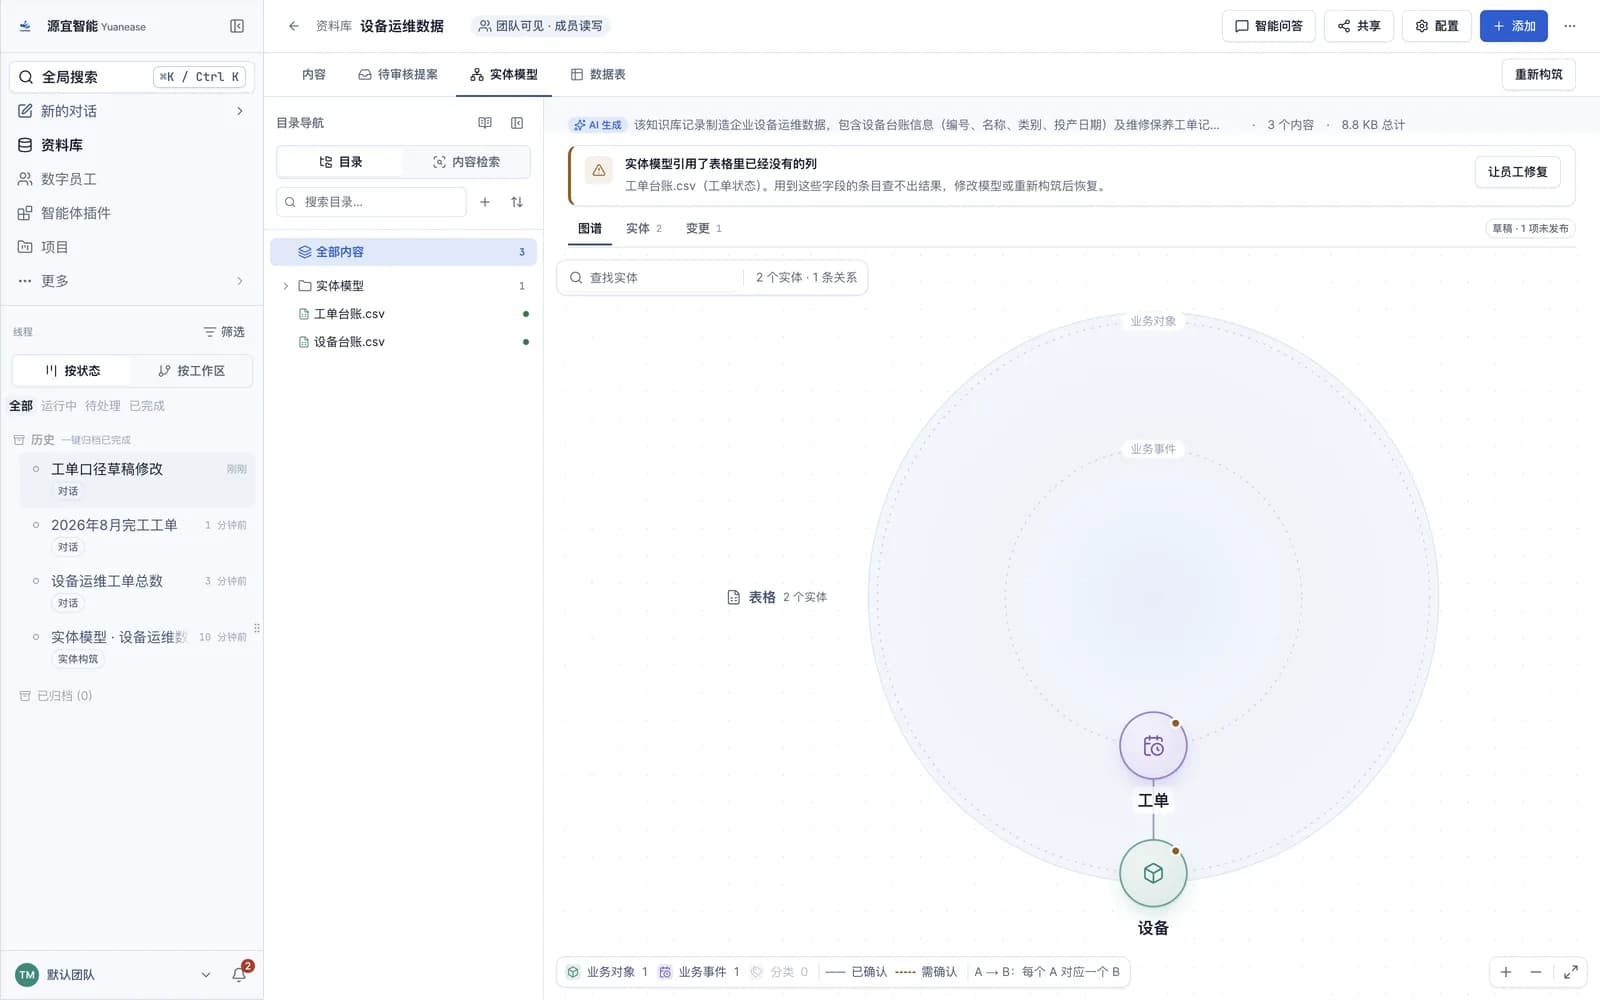Sort the directory list

(517, 202)
